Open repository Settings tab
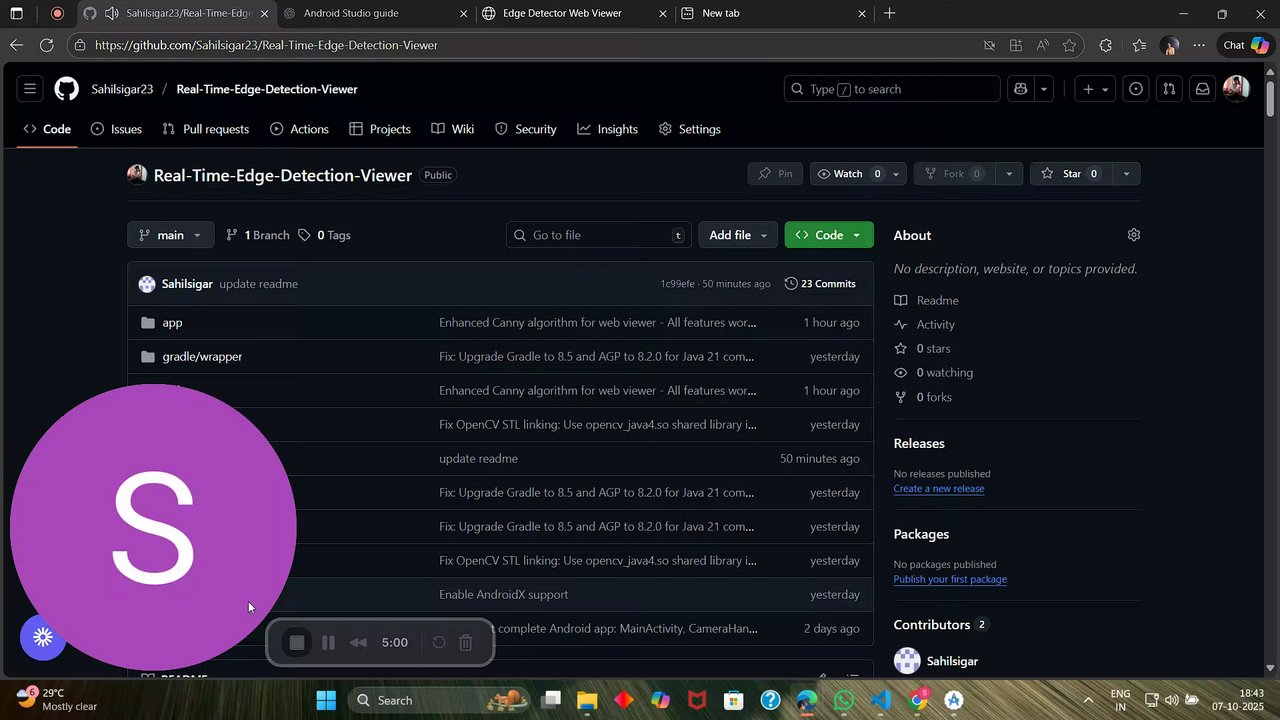 [690, 129]
